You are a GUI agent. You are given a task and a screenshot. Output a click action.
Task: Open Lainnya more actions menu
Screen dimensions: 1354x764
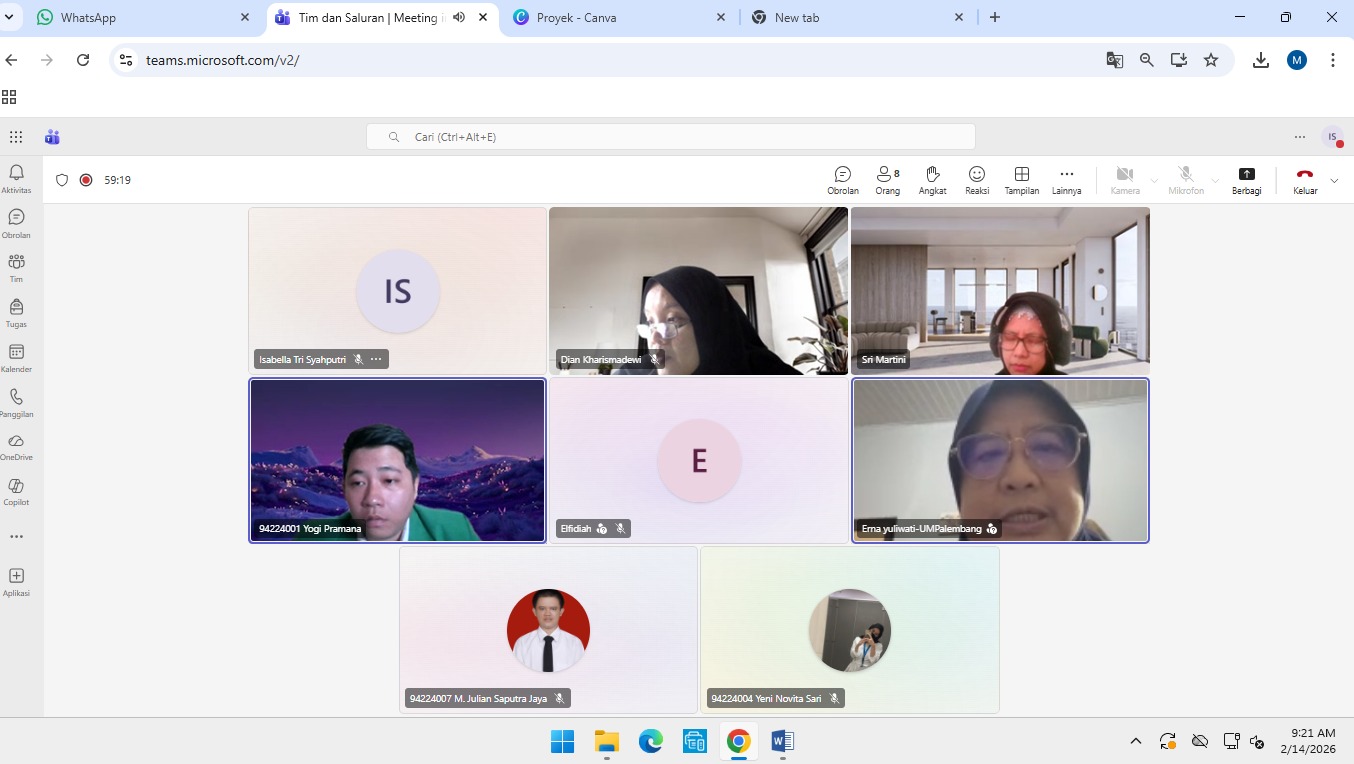point(1066,180)
